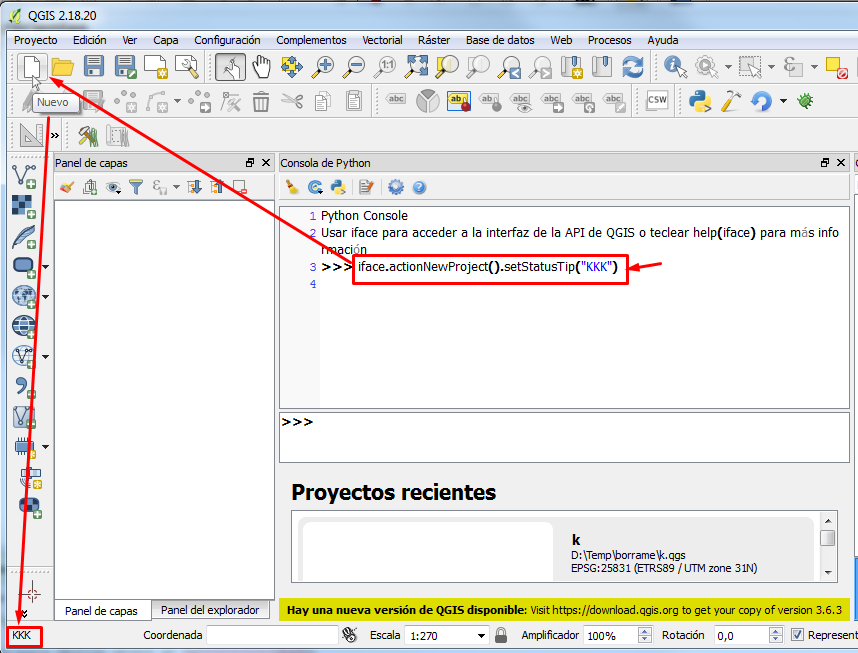Open a project with the folder icon
Screen dimensions: 858x653
click(62, 67)
